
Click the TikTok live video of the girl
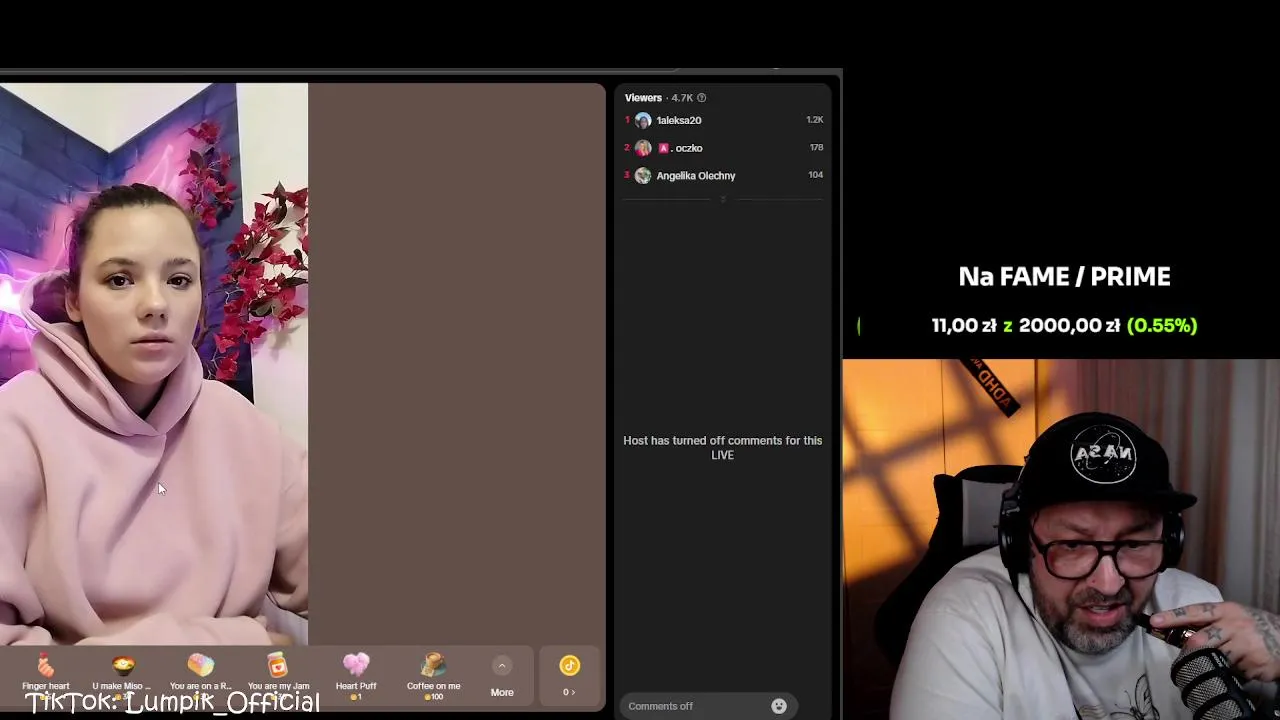154,365
